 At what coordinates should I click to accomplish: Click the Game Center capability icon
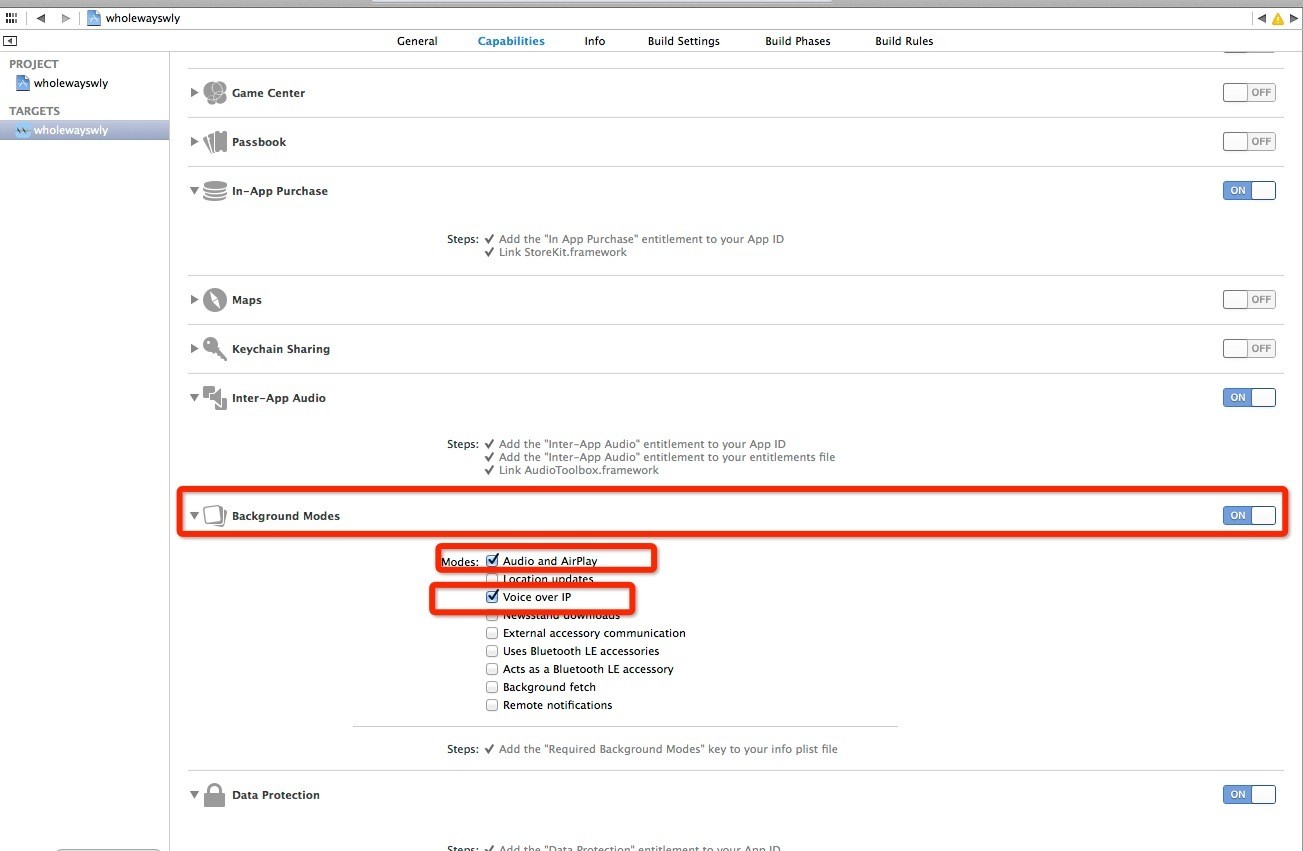point(214,93)
